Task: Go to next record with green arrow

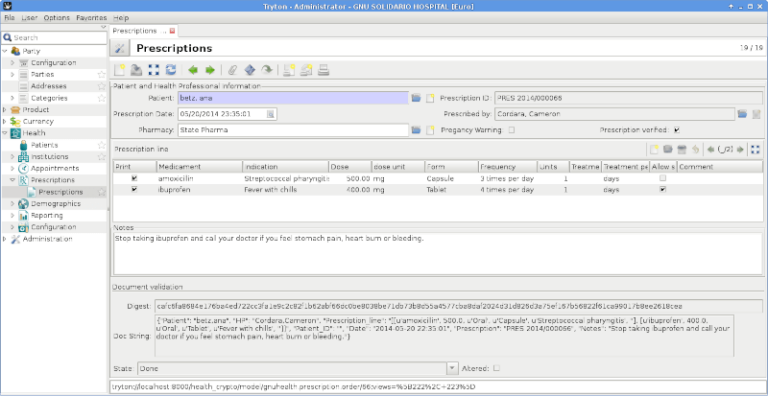Action: coord(210,70)
